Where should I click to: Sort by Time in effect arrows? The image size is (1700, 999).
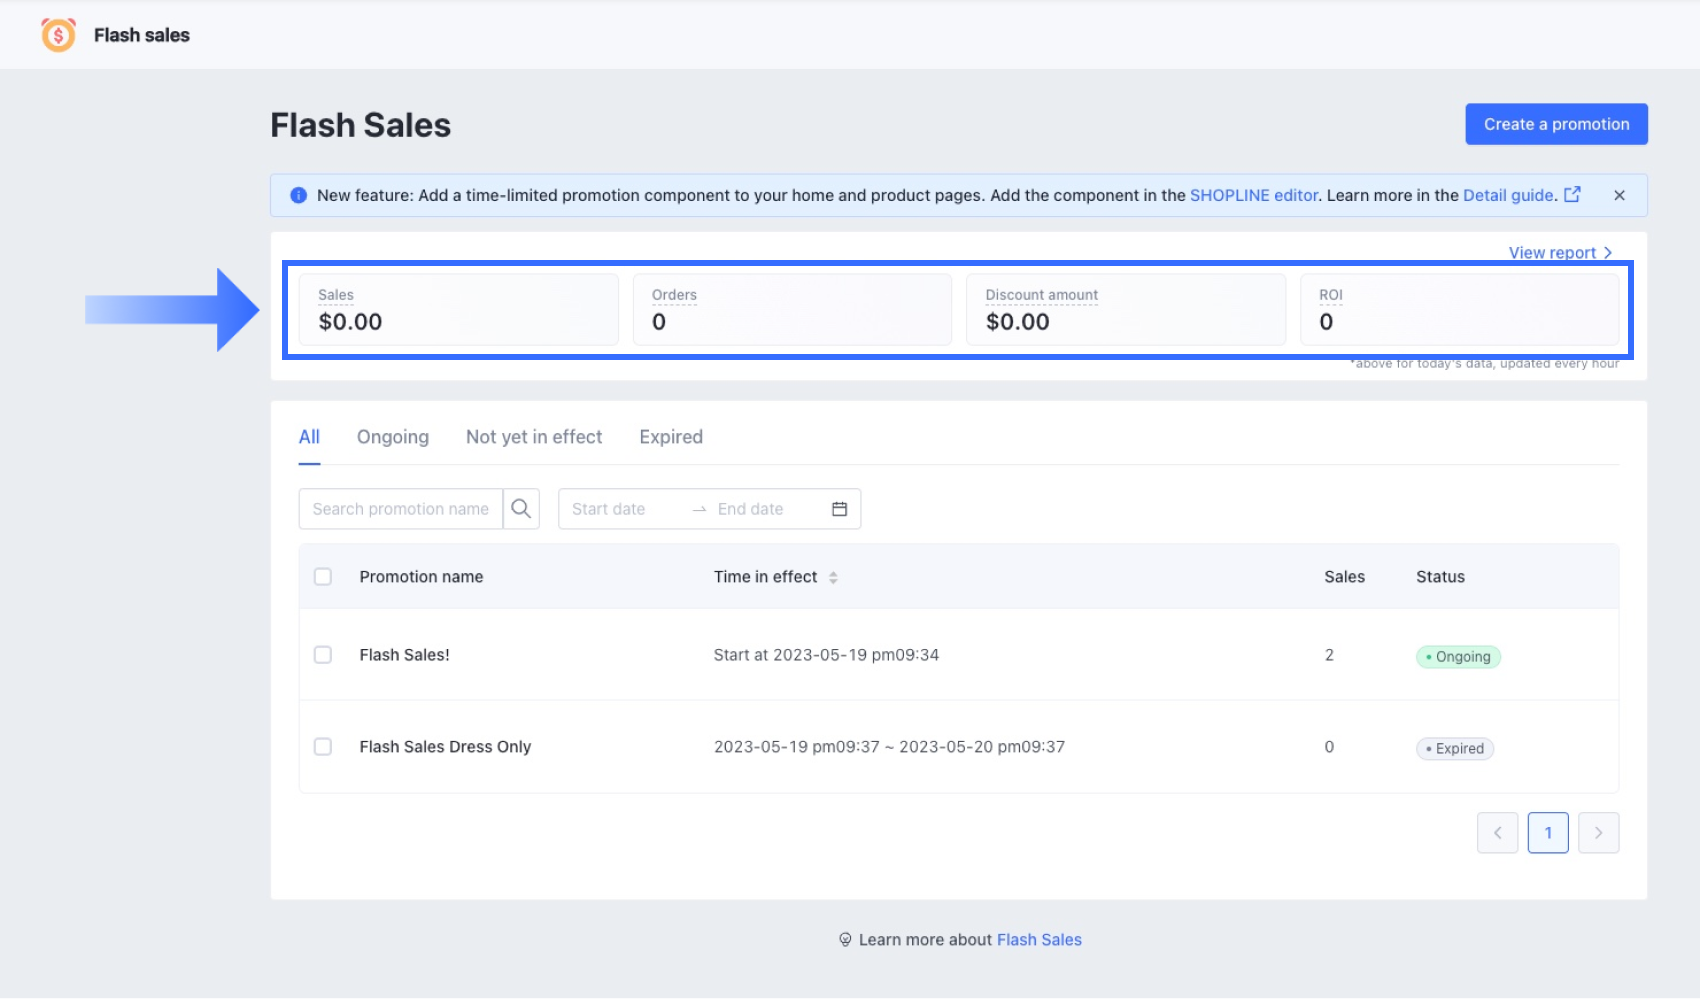[x=833, y=577]
